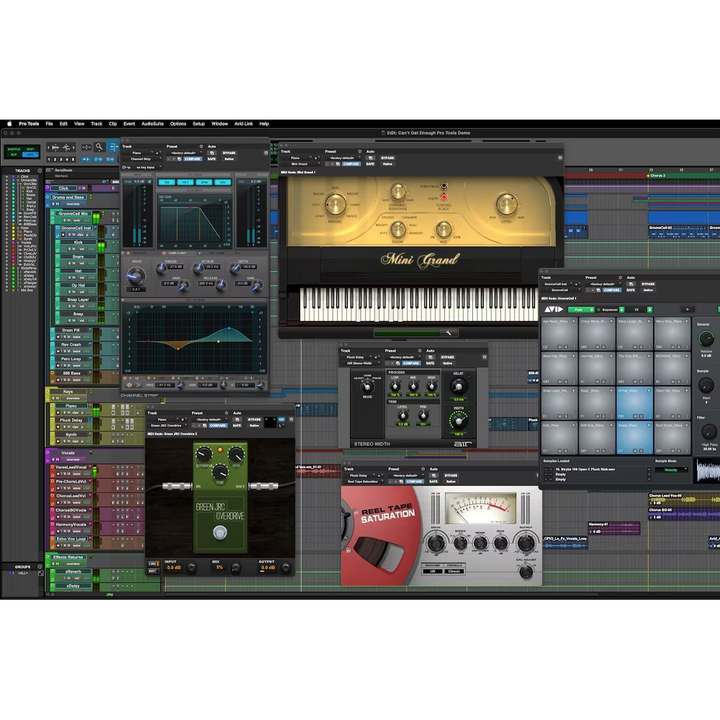Open the AudioSuite menu
The height and width of the screenshot is (720, 720).
coord(152,123)
